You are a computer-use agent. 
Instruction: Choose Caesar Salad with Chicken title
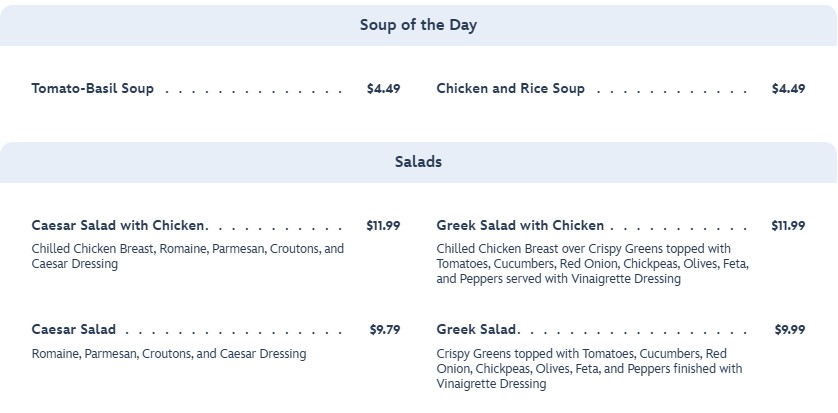tap(119, 226)
